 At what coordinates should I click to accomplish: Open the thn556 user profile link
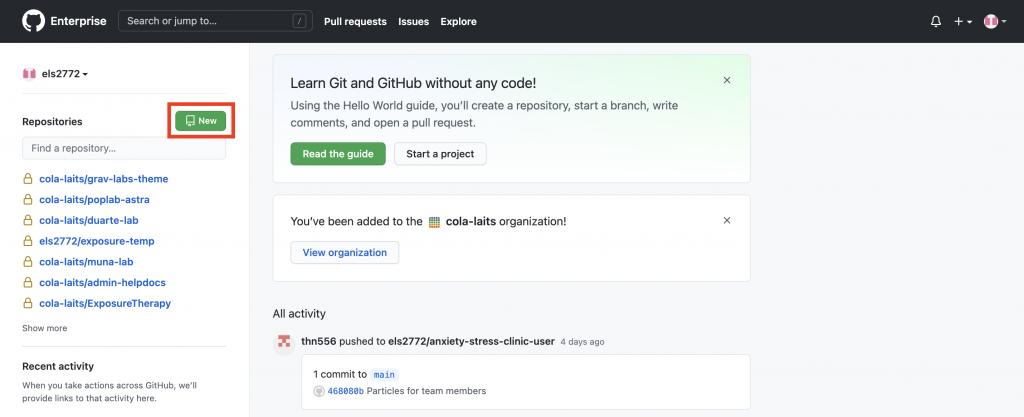tap(317, 341)
